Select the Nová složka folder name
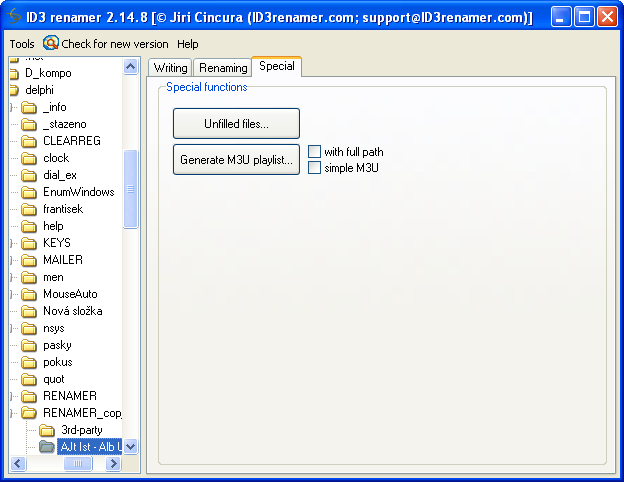This screenshot has width=624, height=482. tap(73, 311)
